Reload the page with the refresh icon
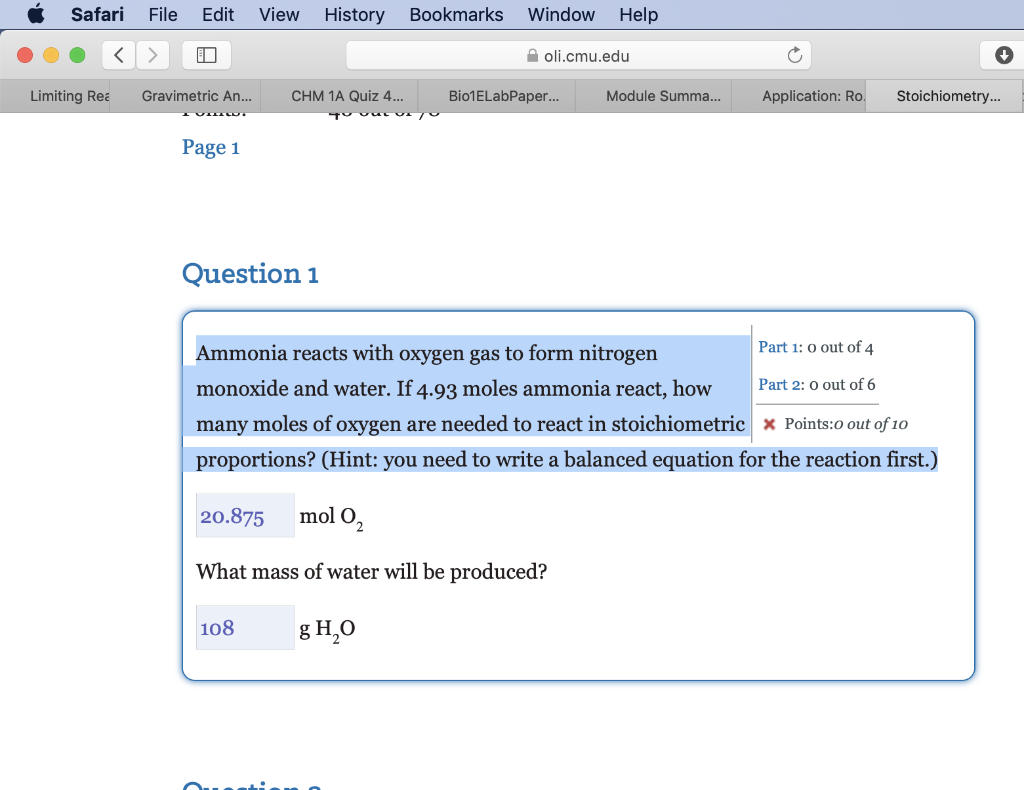 click(x=794, y=55)
